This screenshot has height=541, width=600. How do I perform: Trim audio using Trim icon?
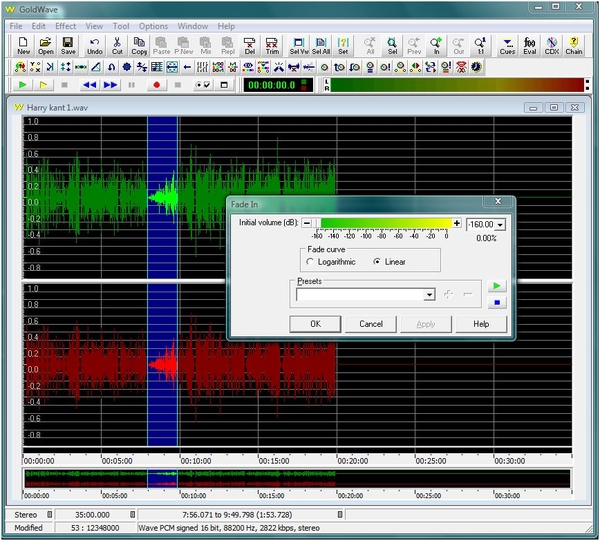coord(272,46)
